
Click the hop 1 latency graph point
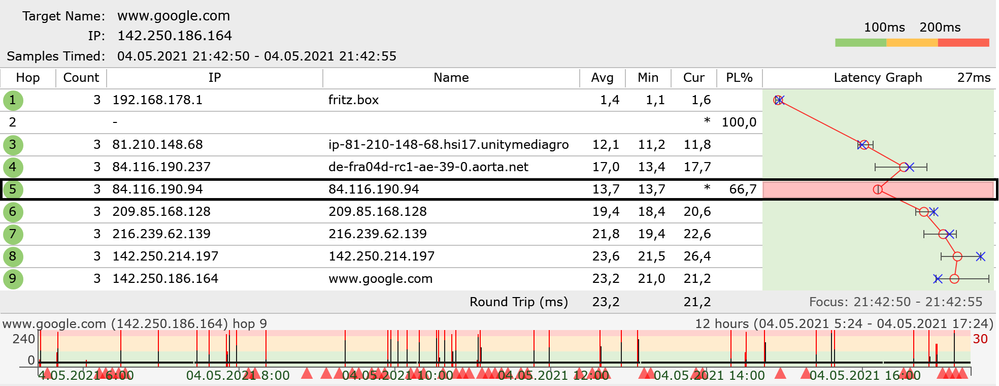[x=778, y=100]
